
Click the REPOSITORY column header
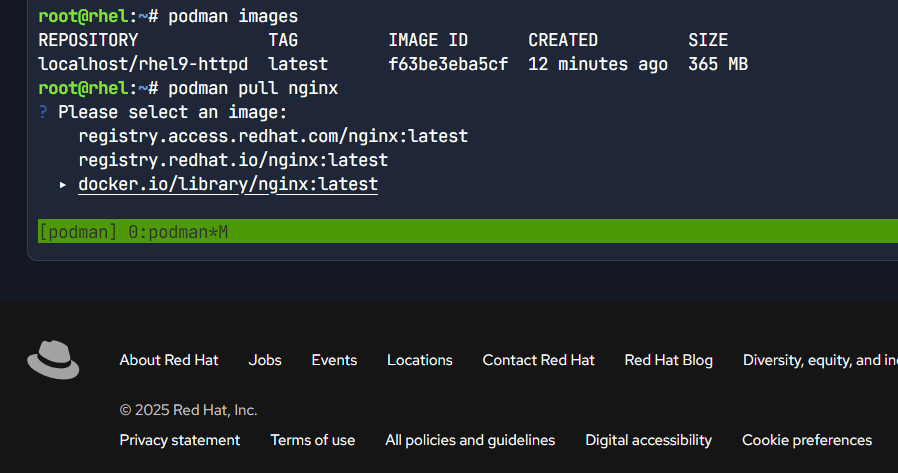pos(88,40)
